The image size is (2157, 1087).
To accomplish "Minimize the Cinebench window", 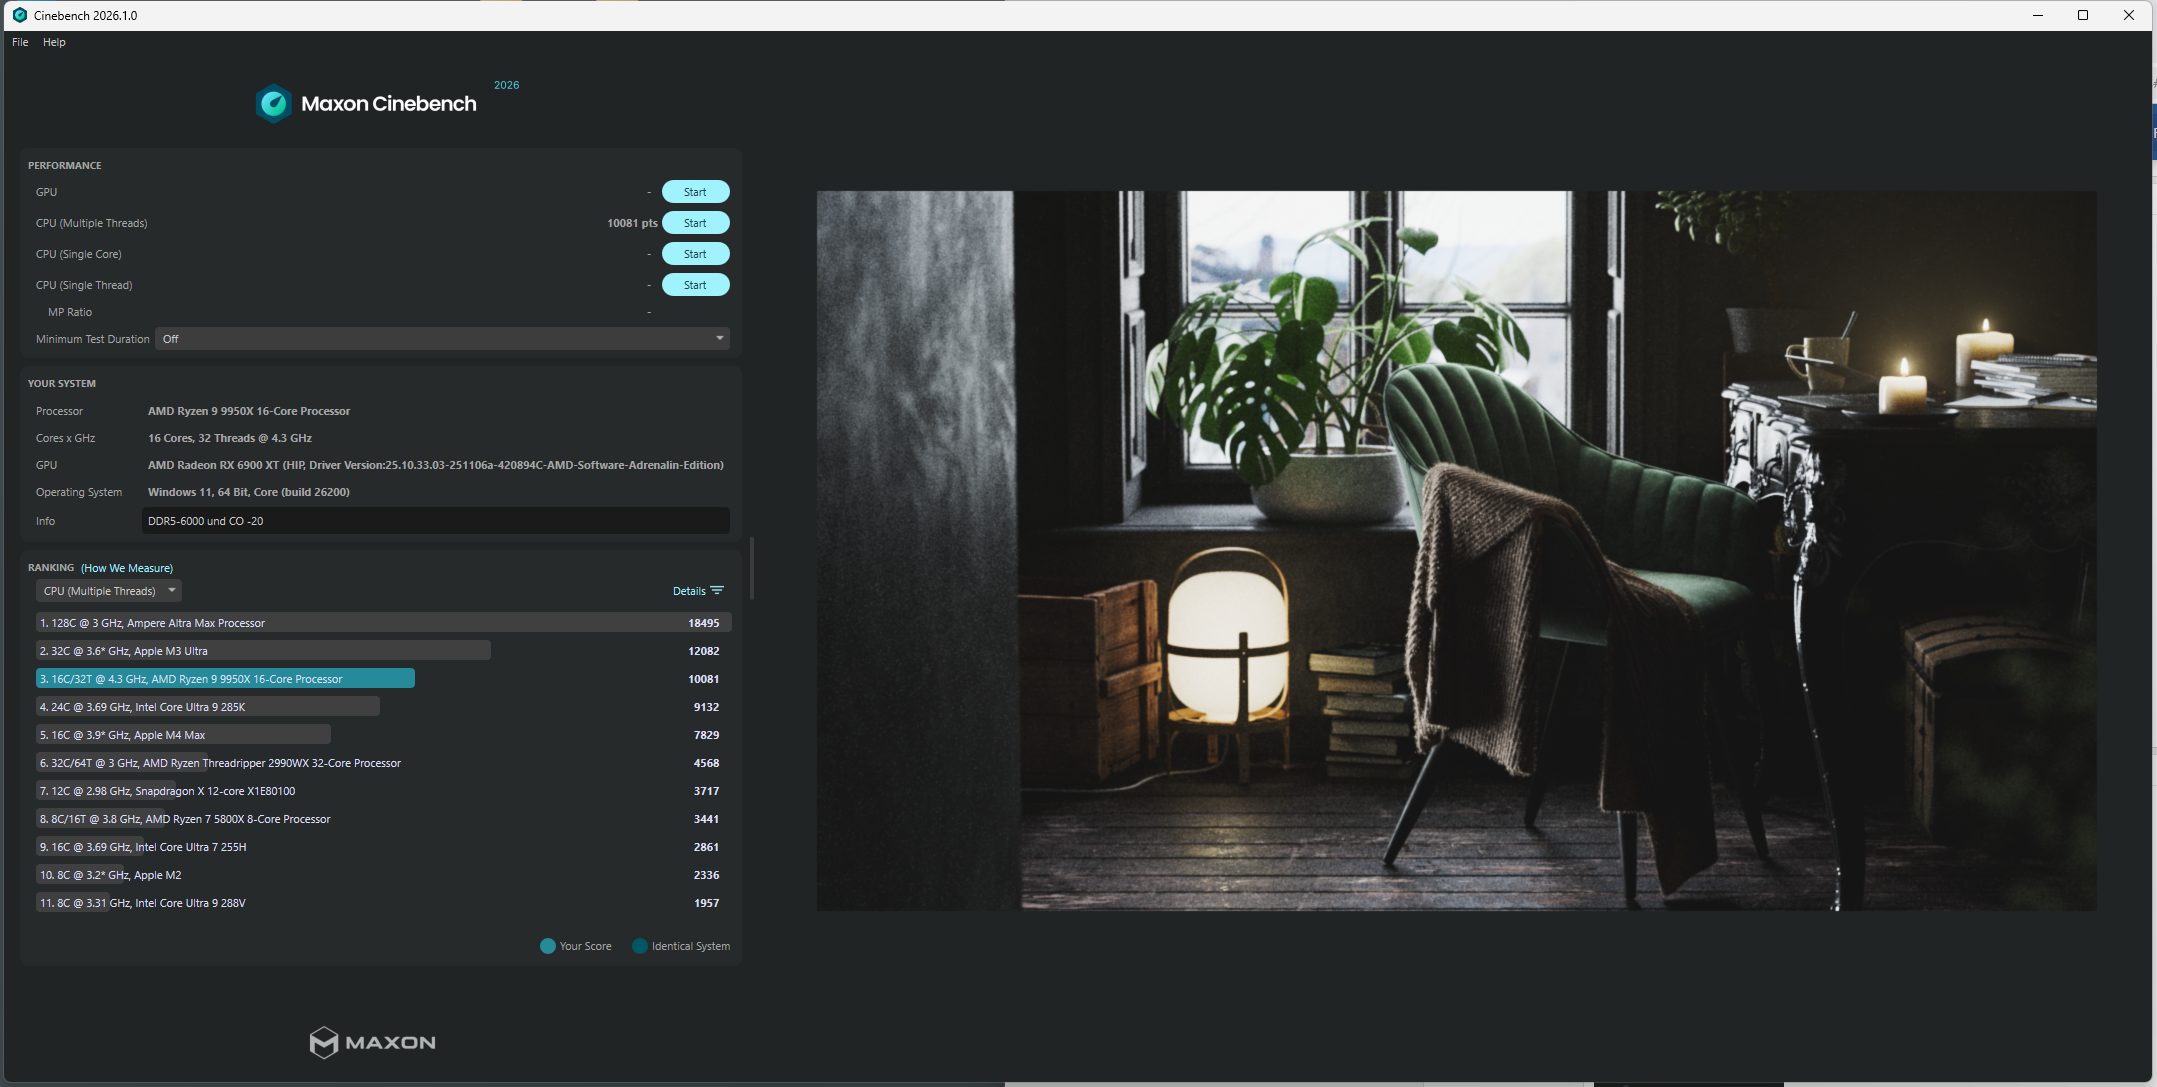I will click(x=2038, y=15).
